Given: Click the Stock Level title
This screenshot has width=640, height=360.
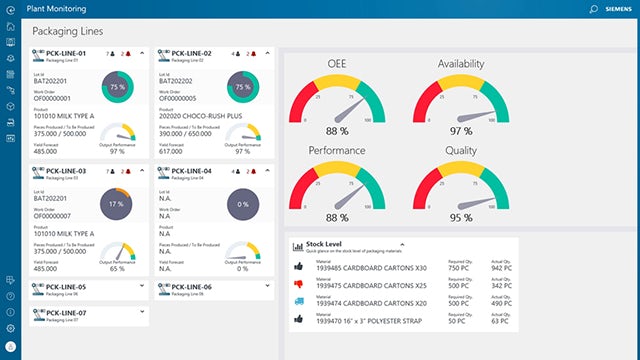Looking at the screenshot, I should tap(324, 244).
